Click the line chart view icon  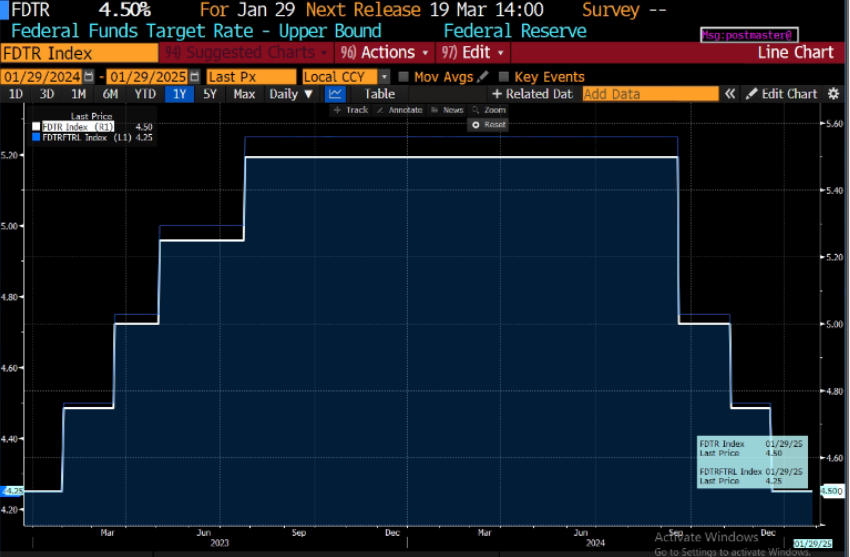pyautogui.click(x=335, y=94)
